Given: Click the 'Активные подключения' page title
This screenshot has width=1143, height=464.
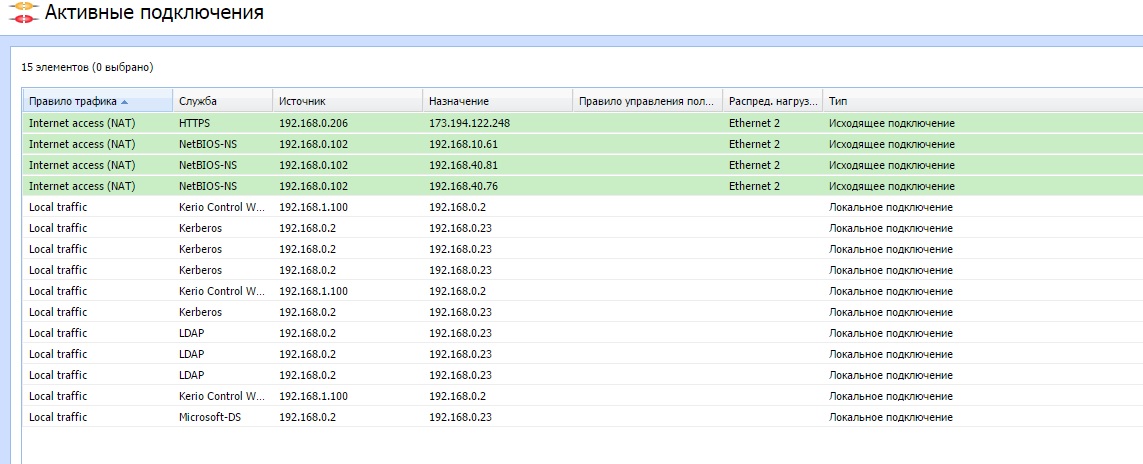Looking at the screenshot, I should coord(154,12).
